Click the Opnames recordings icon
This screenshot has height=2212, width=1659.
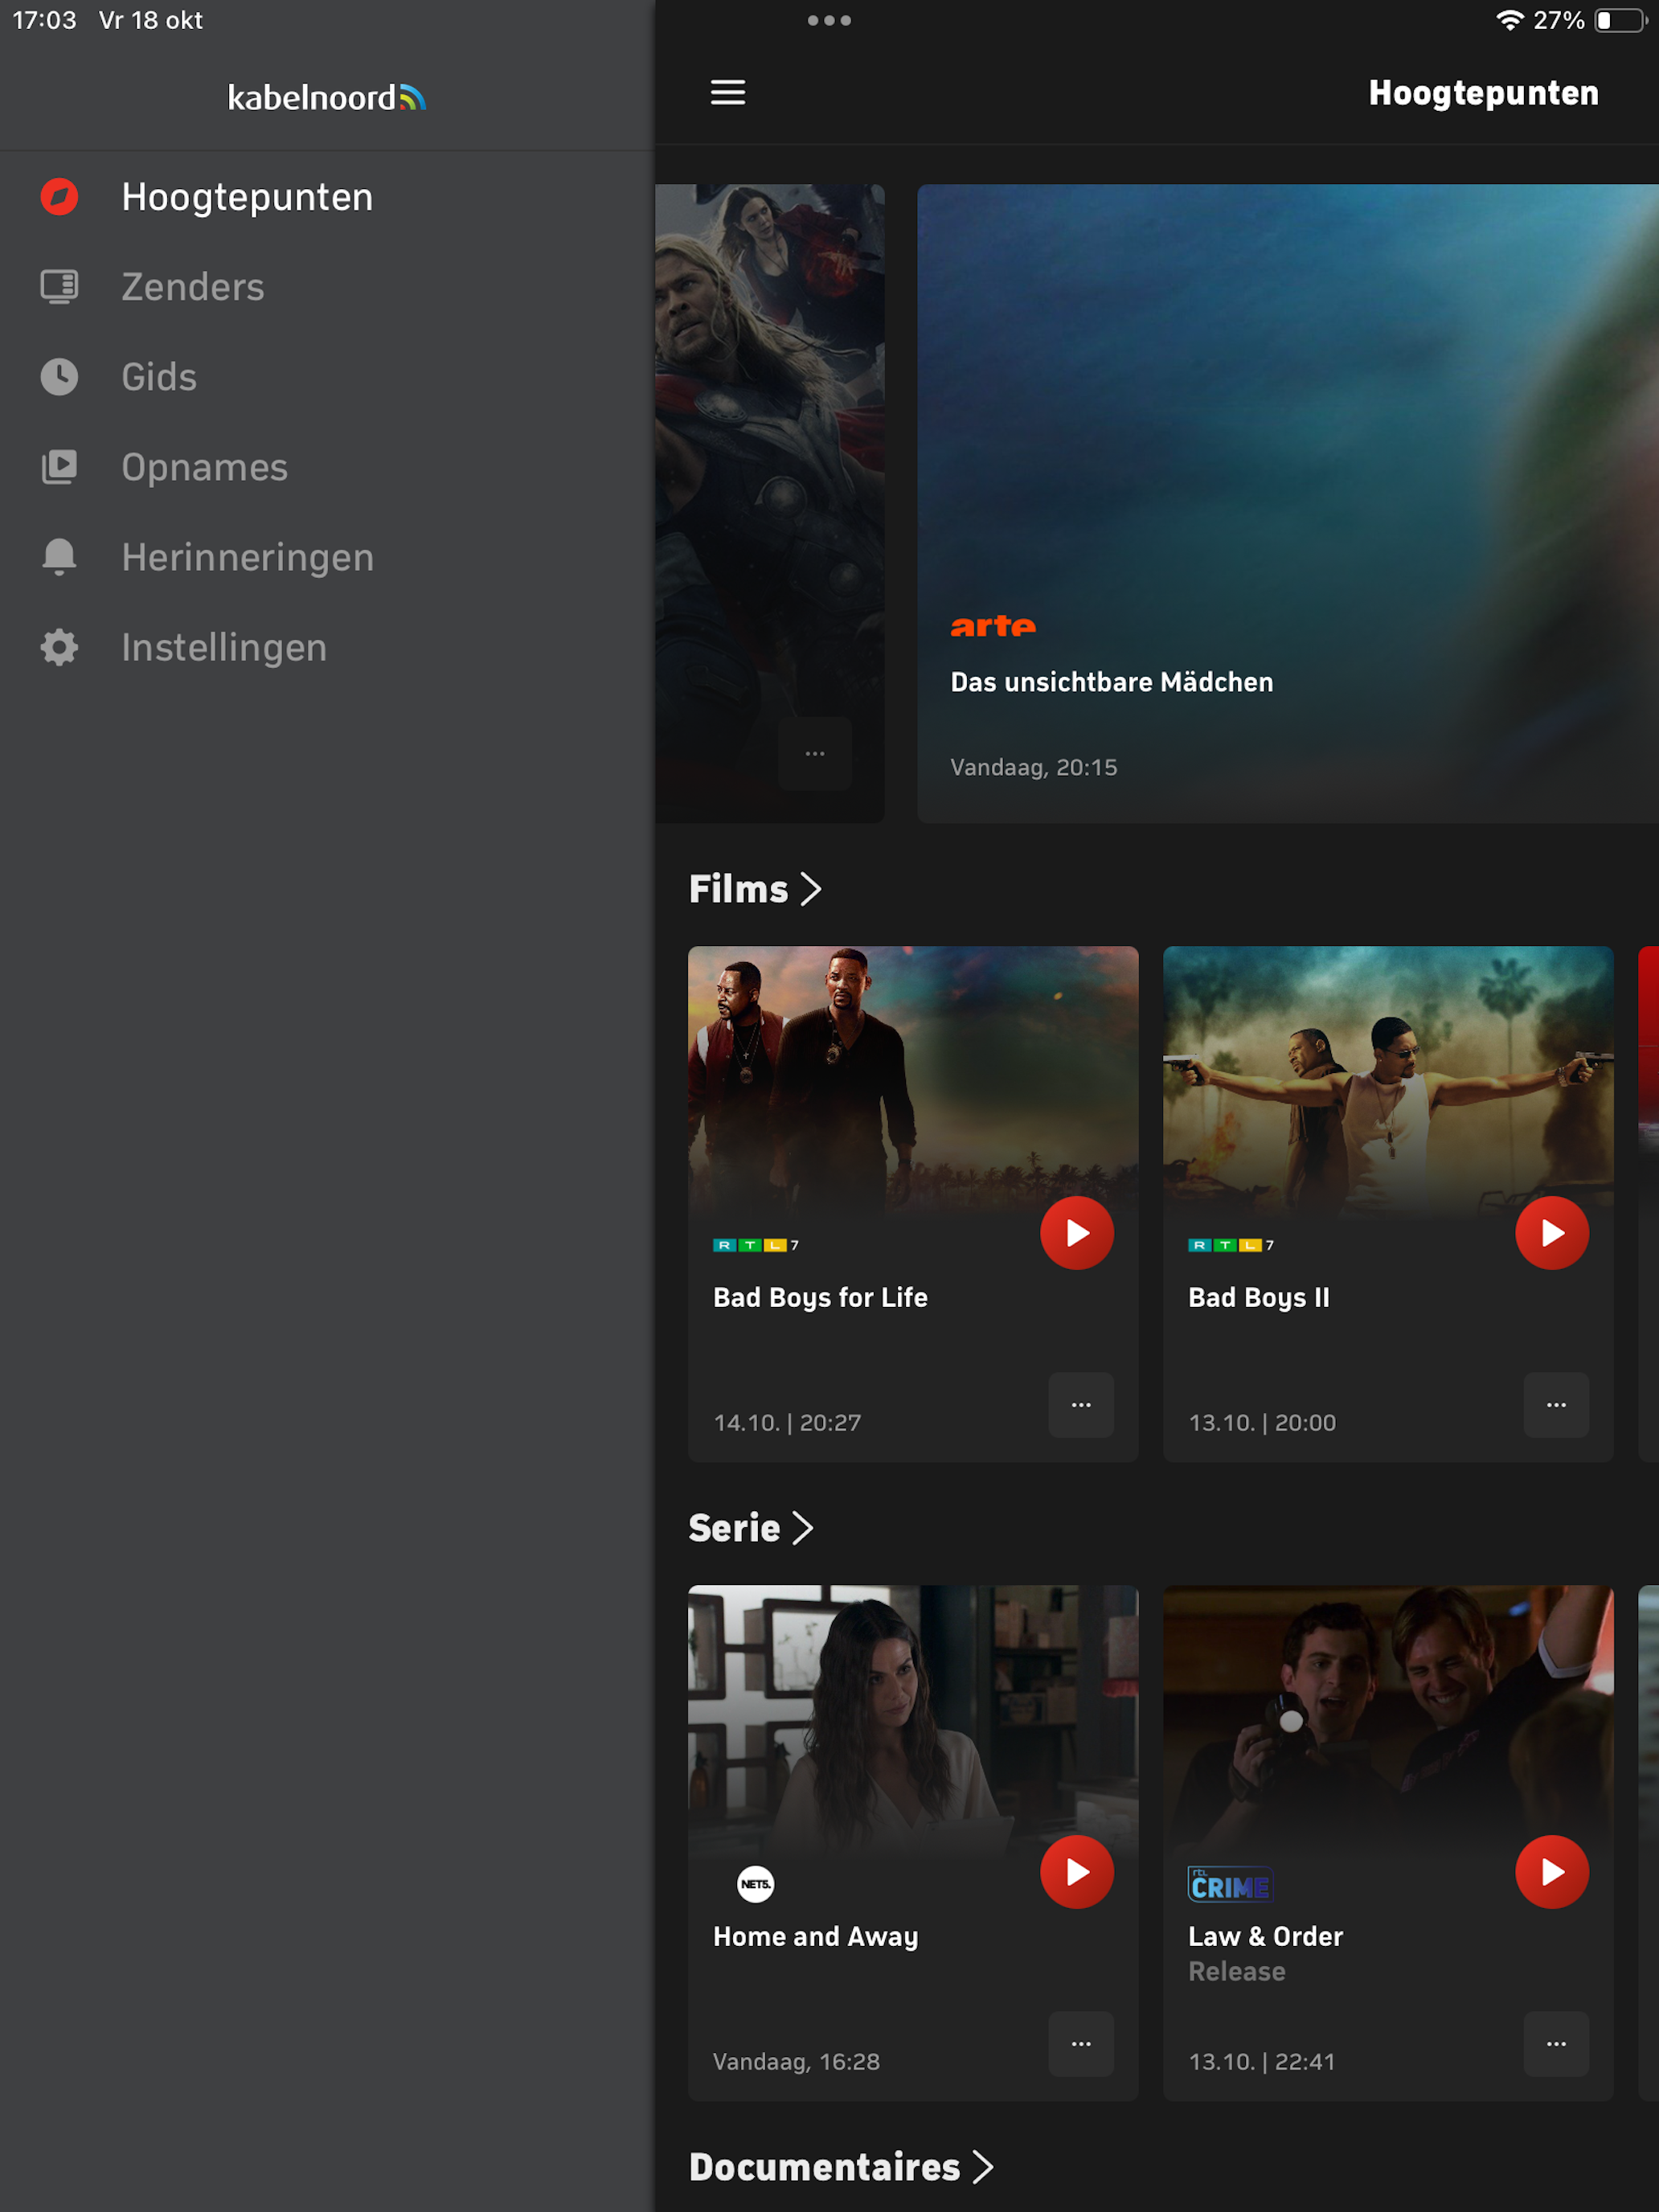click(59, 467)
